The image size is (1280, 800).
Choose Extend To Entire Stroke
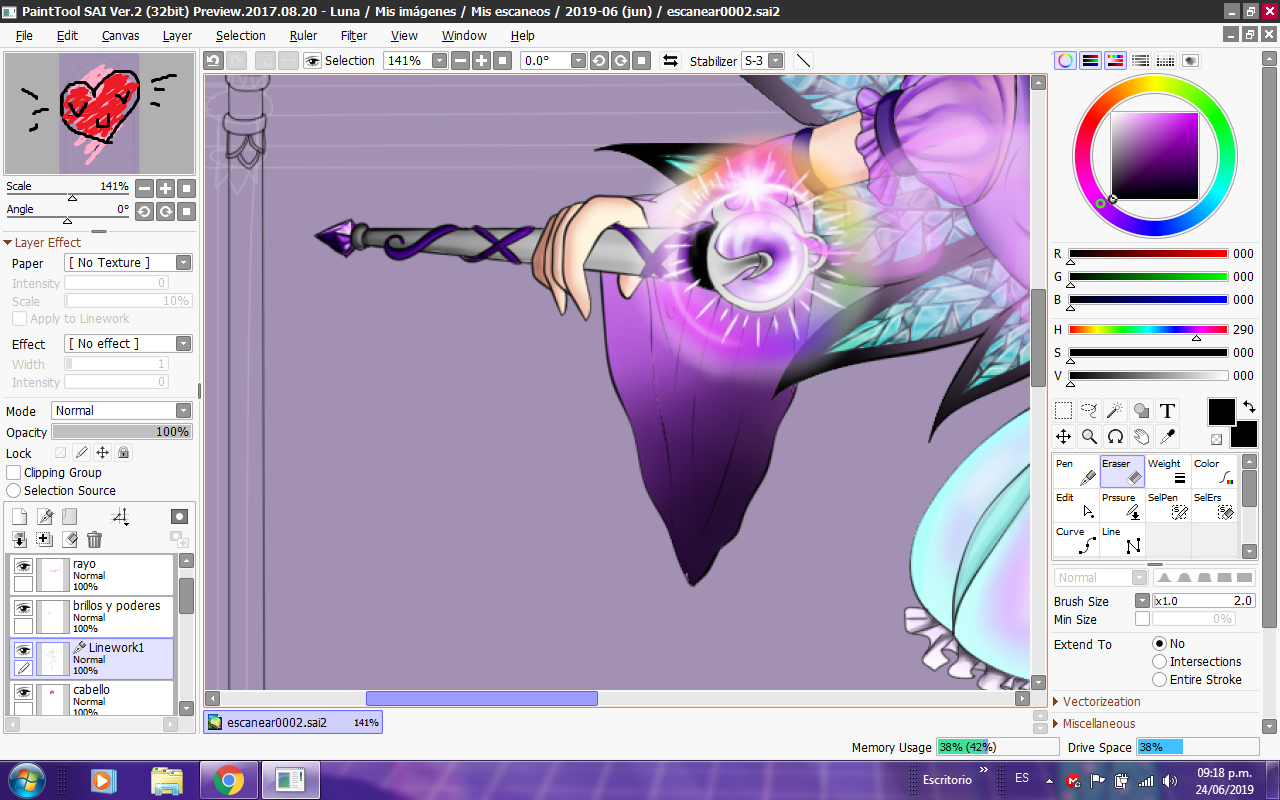pyautogui.click(x=1160, y=680)
